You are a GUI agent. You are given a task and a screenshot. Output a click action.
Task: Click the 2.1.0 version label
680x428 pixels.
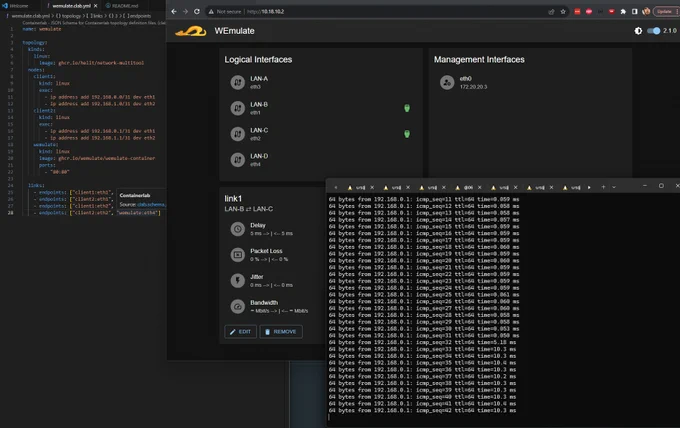669,31
